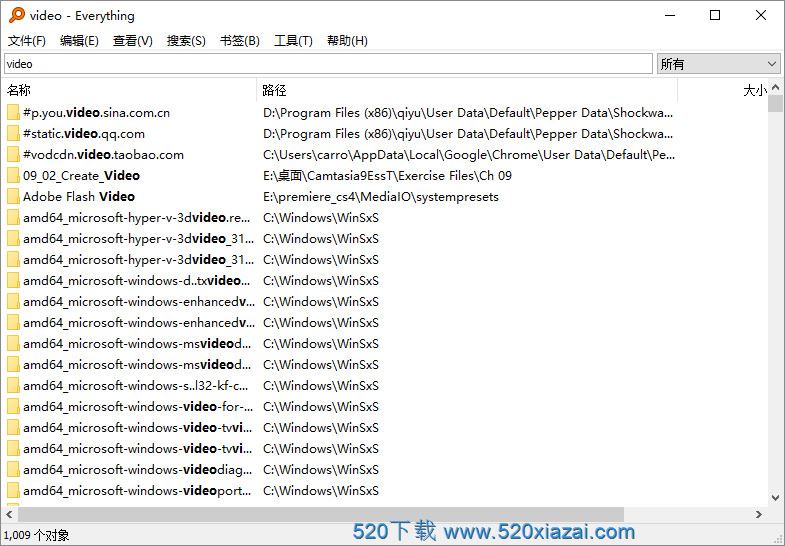The height and width of the screenshot is (546, 785).
Task: Click the vertical scrollbar down arrow
Action: tap(775, 497)
